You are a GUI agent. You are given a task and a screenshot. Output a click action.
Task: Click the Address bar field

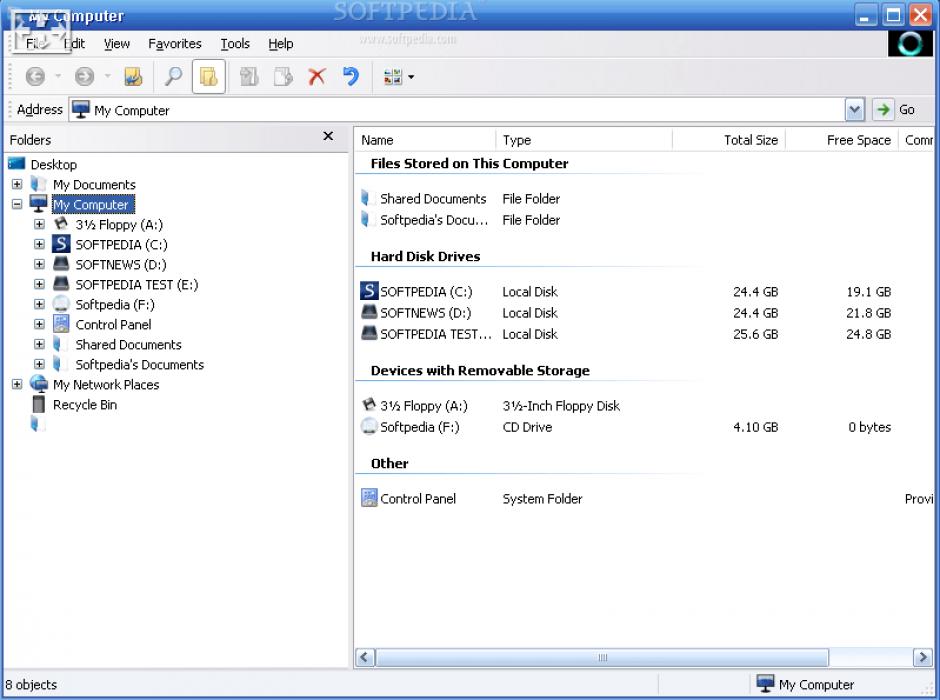457,110
